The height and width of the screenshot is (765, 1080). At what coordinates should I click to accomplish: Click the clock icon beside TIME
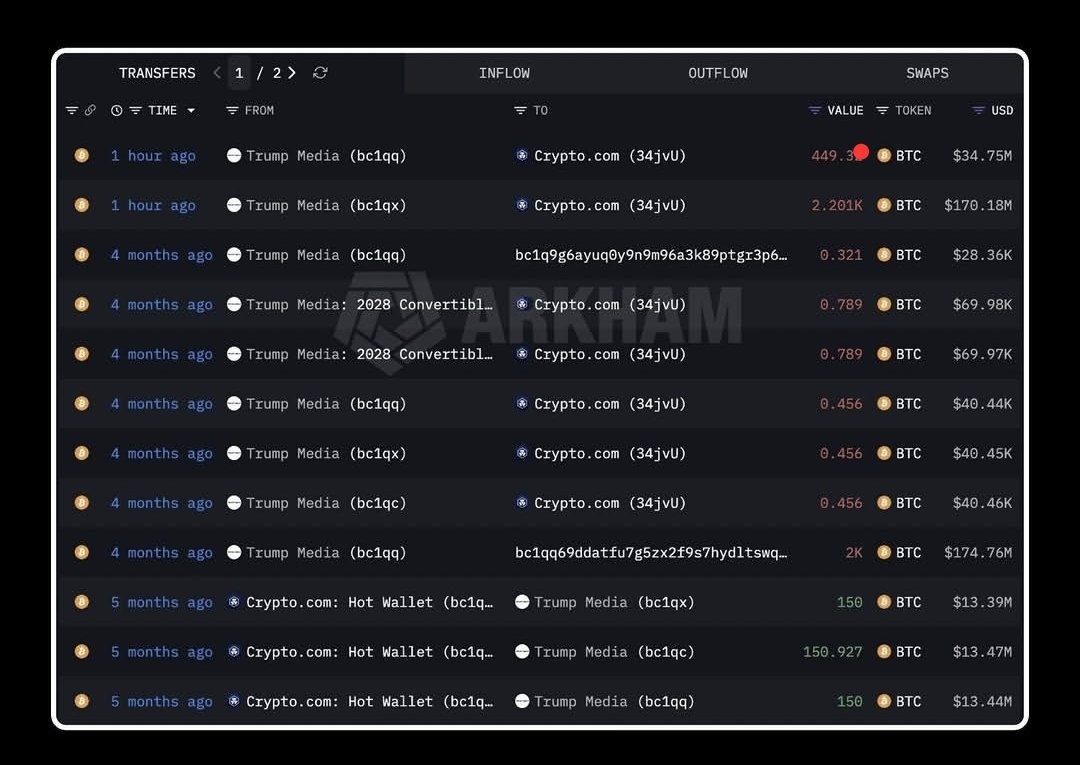(116, 110)
